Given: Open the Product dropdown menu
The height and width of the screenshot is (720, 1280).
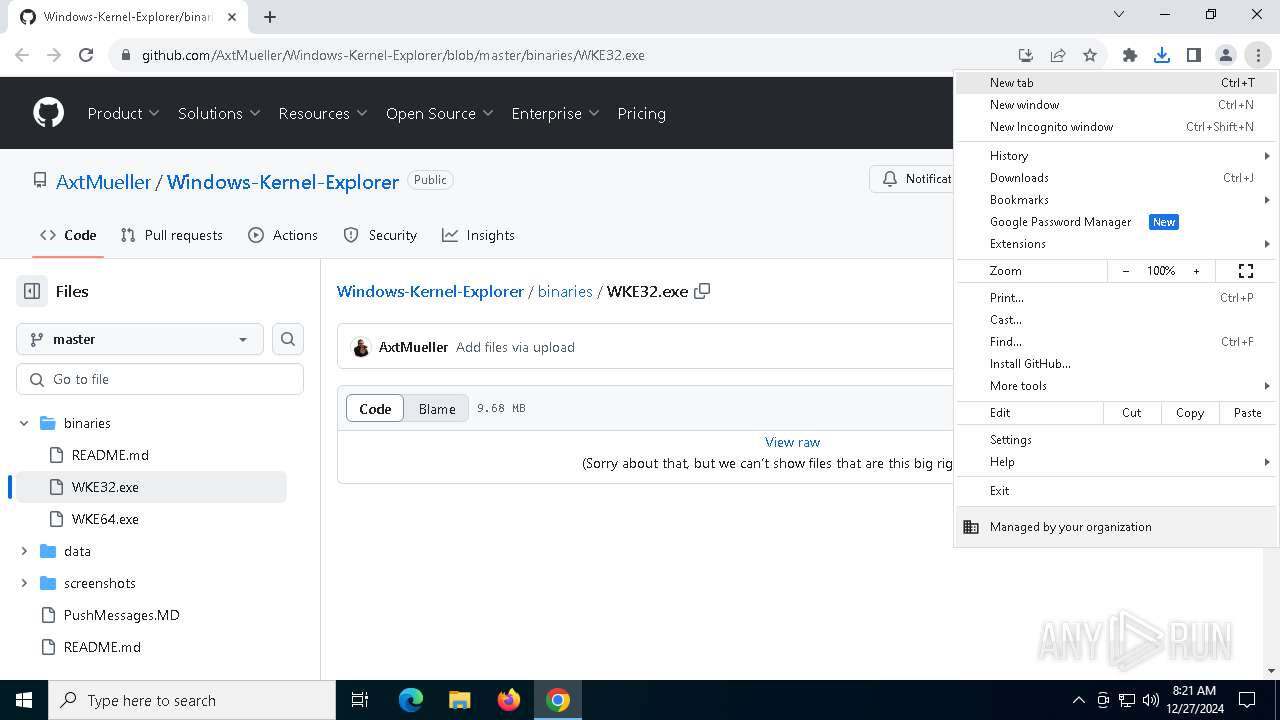Looking at the screenshot, I should click(x=123, y=113).
